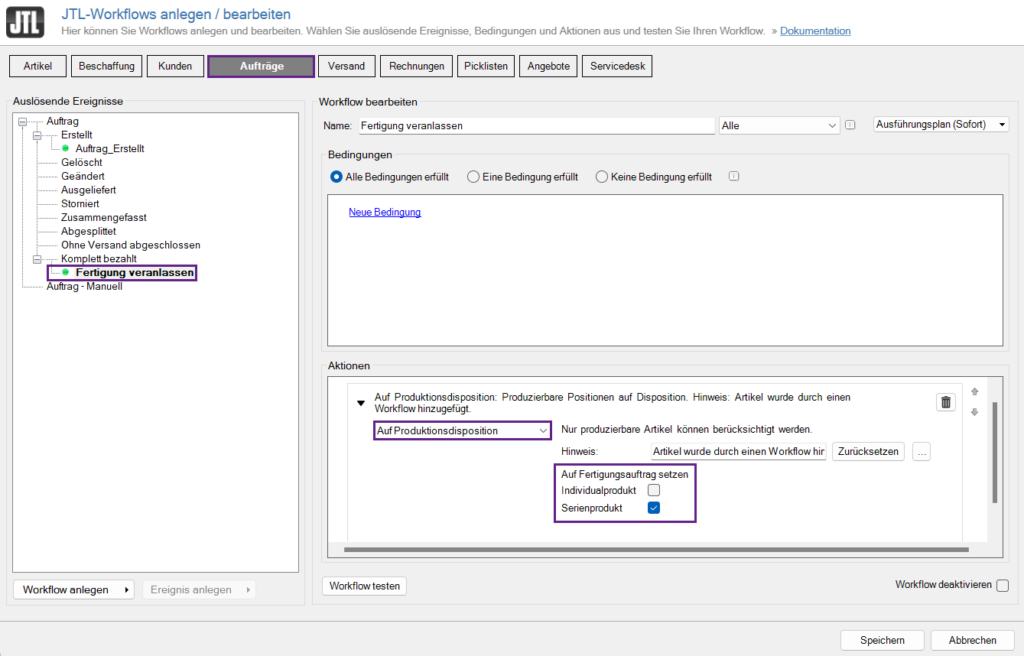Open the ellipsis button next to Zurücksetzen

(920, 451)
